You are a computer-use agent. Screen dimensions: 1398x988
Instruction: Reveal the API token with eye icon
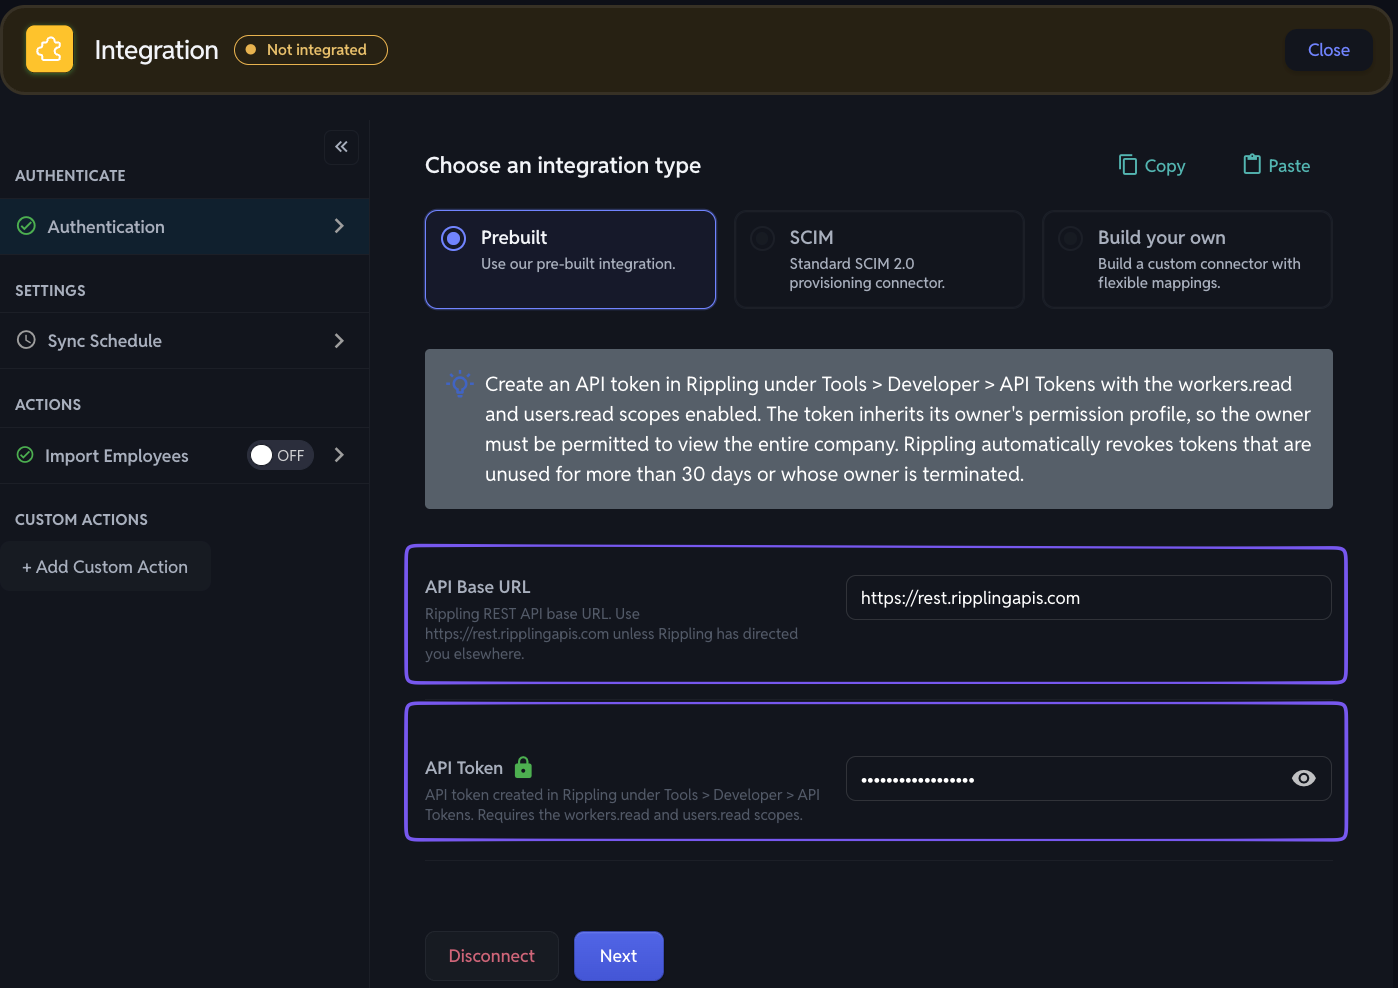click(x=1303, y=778)
